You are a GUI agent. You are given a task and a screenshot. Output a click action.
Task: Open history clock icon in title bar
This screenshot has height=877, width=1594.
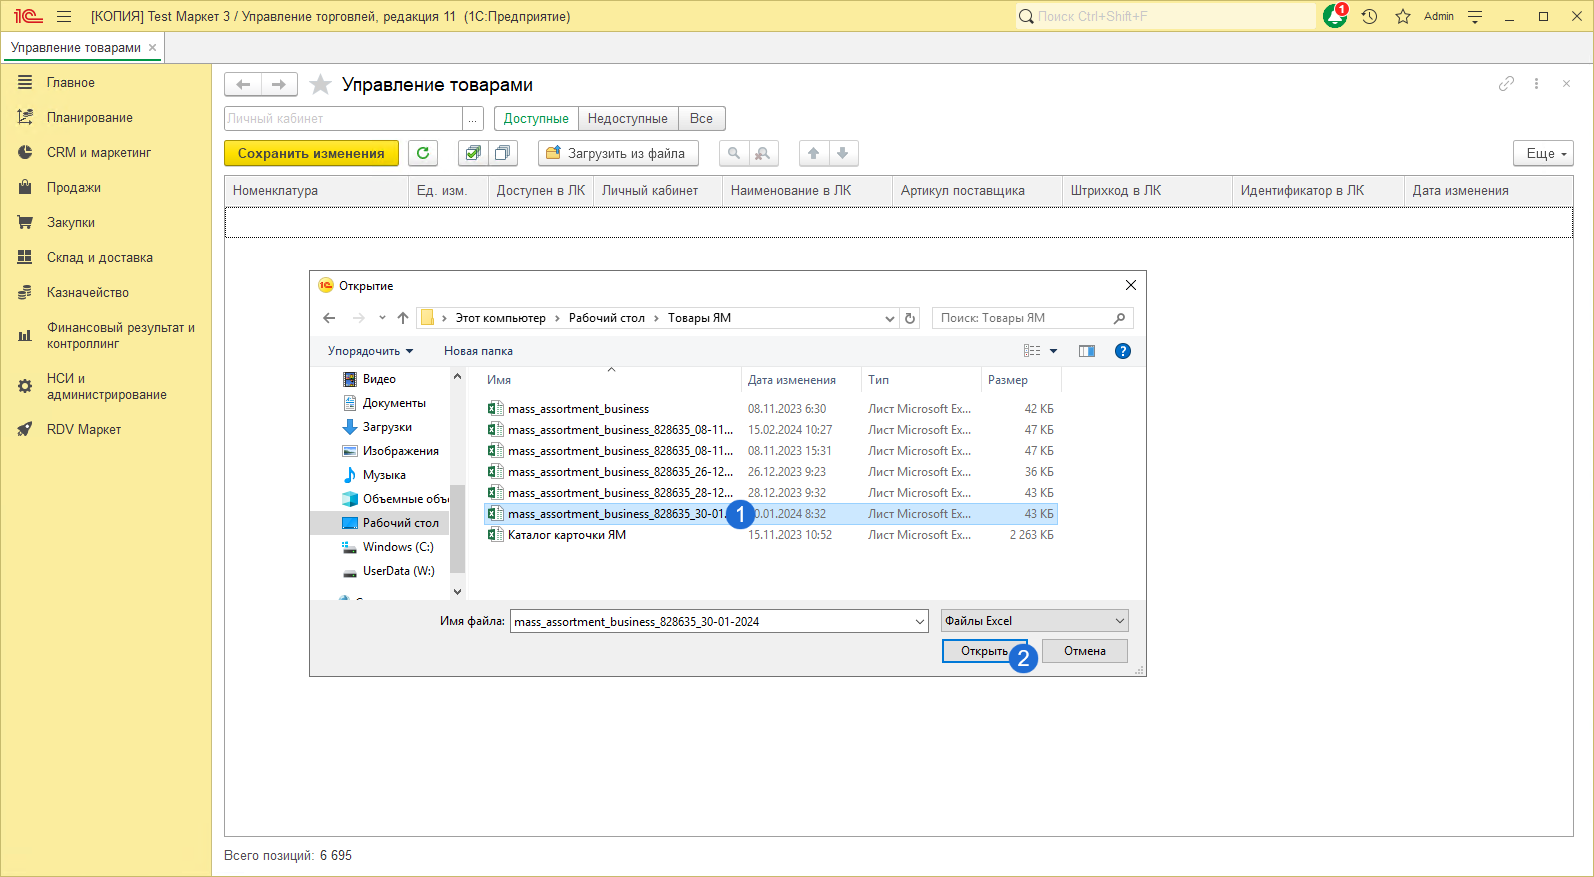pyautogui.click(x=1369, y=16)
